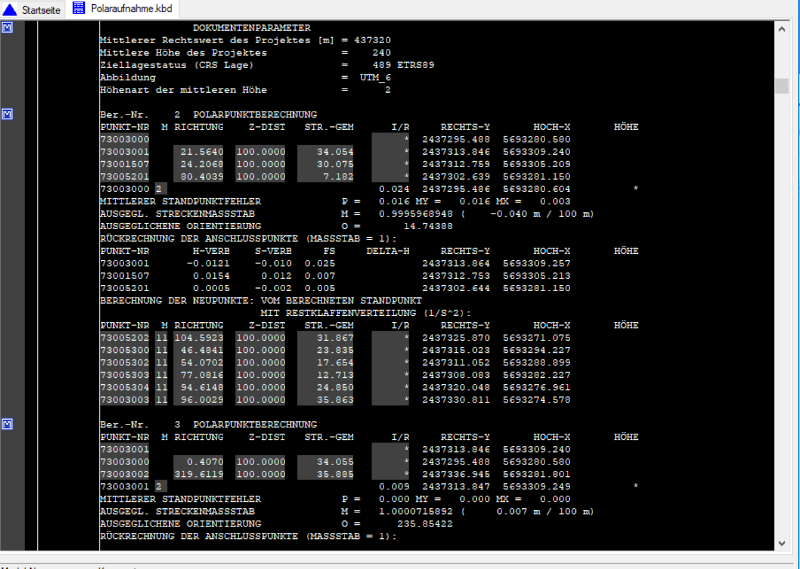800x569 pixels.
Task: Click the Richtung field with value 21.5640
Action: 202,152
